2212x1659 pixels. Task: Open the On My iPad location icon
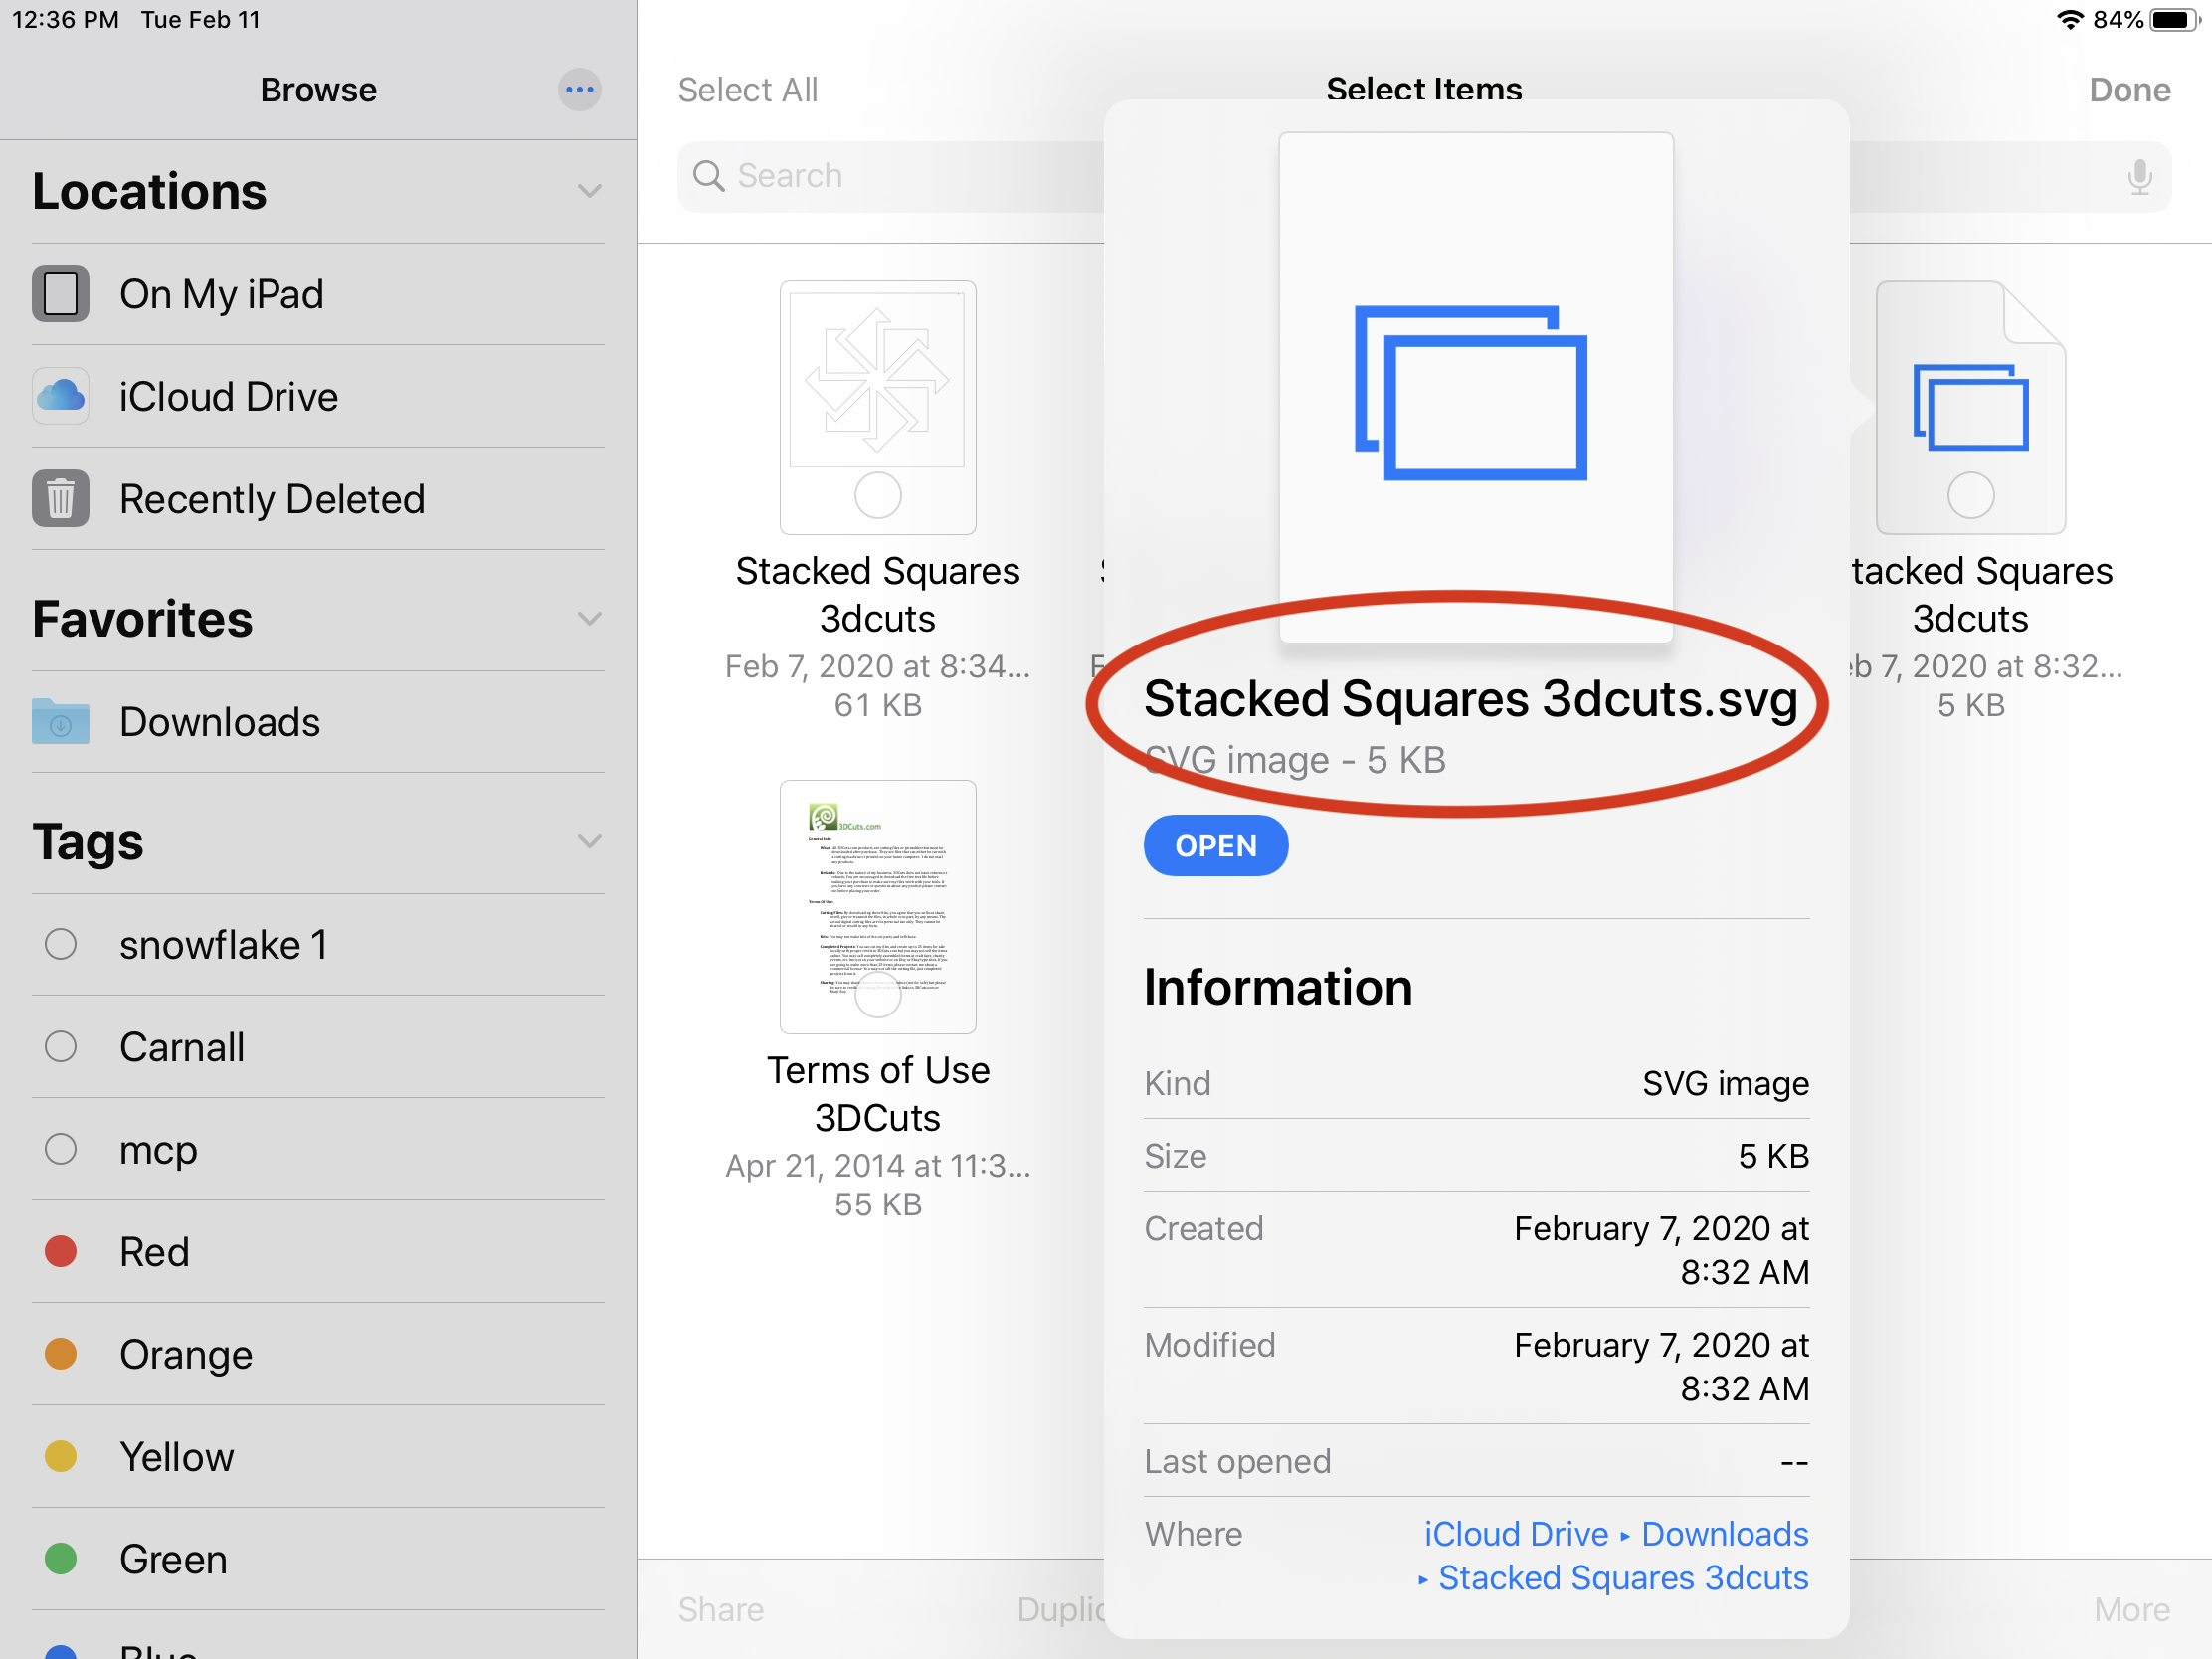click(60, 294)
